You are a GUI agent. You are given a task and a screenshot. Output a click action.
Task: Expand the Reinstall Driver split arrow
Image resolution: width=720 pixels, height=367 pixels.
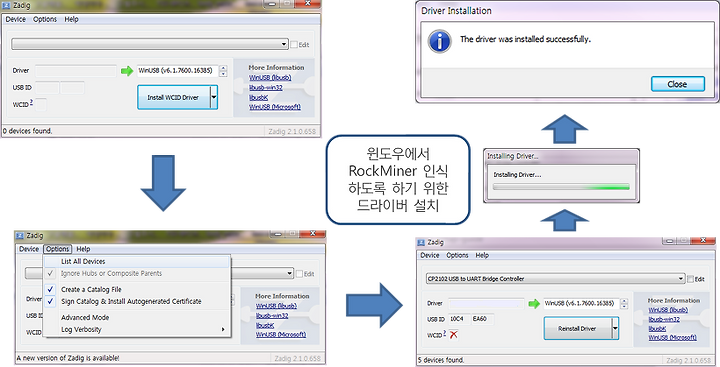pos(615,328)
